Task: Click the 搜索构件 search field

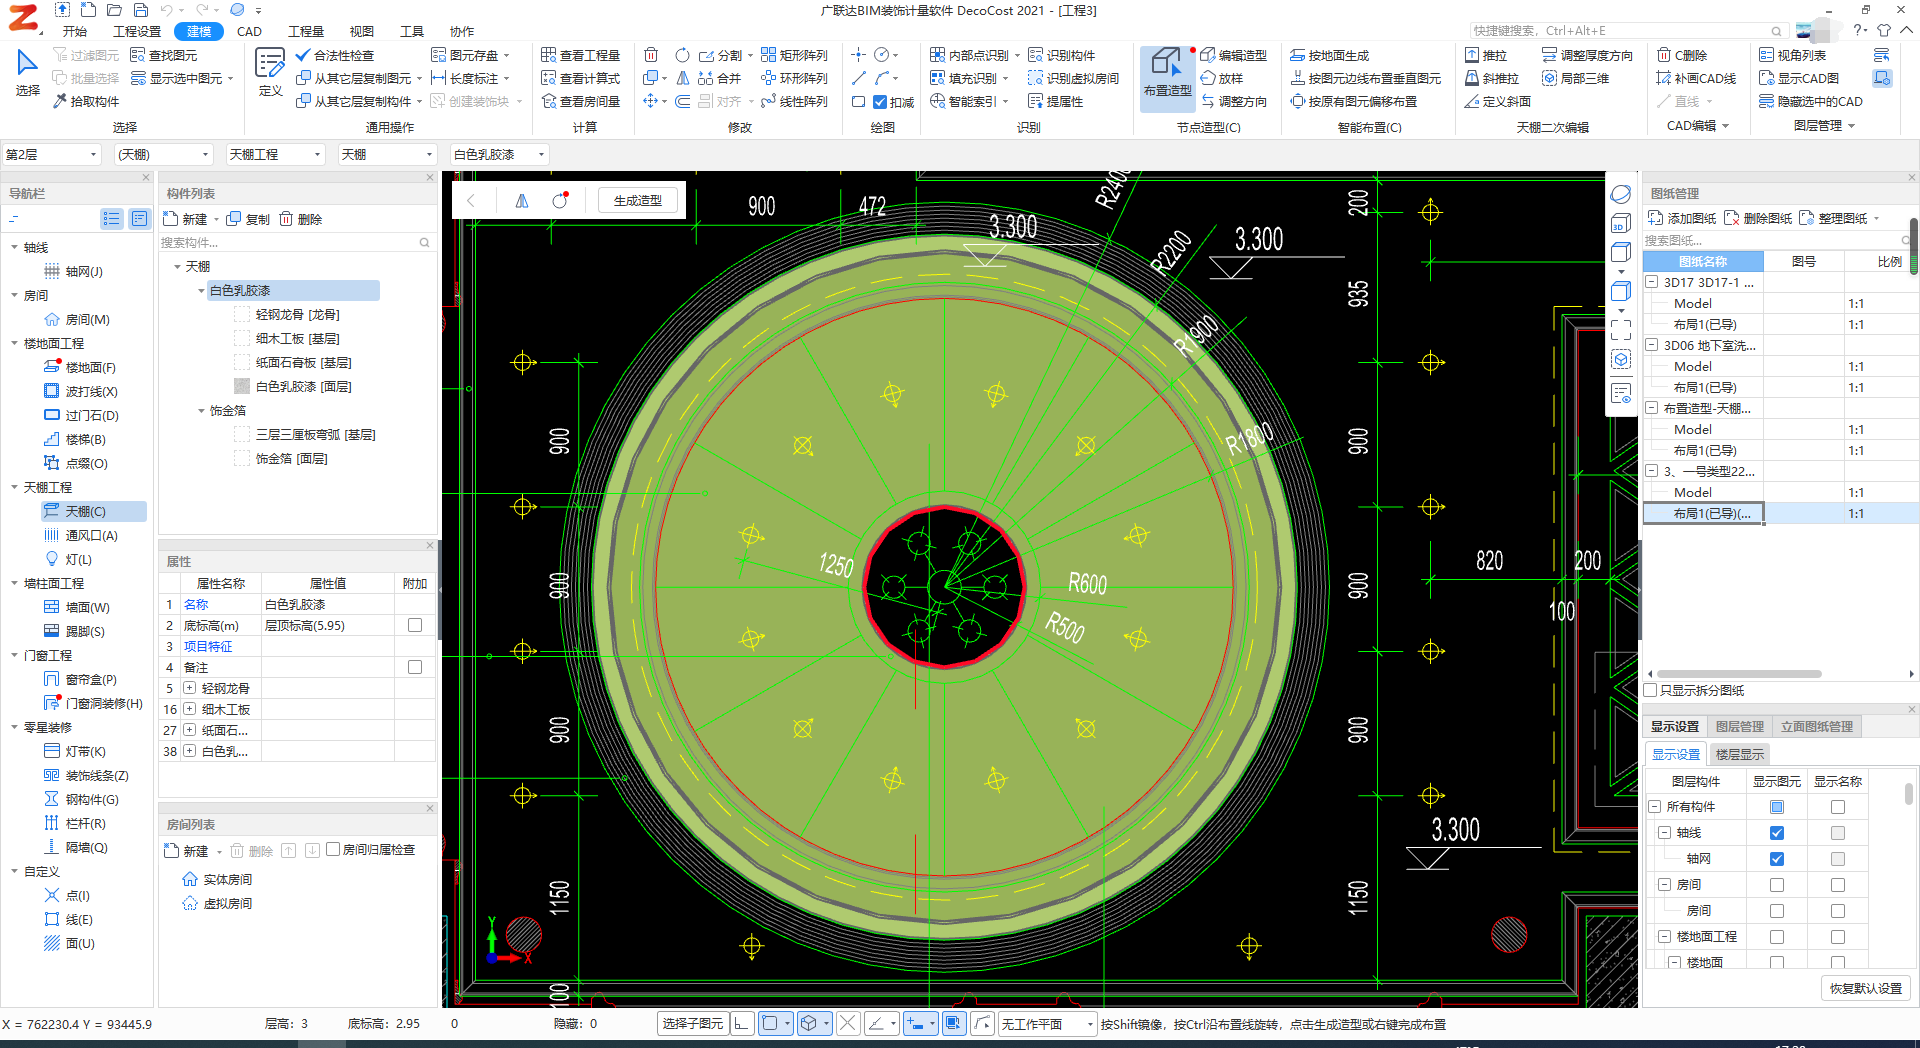Action: click(290, 242)
